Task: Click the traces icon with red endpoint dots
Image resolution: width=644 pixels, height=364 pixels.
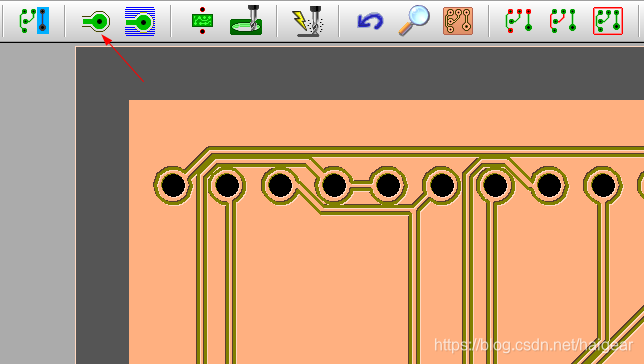Action: (519, 21)
